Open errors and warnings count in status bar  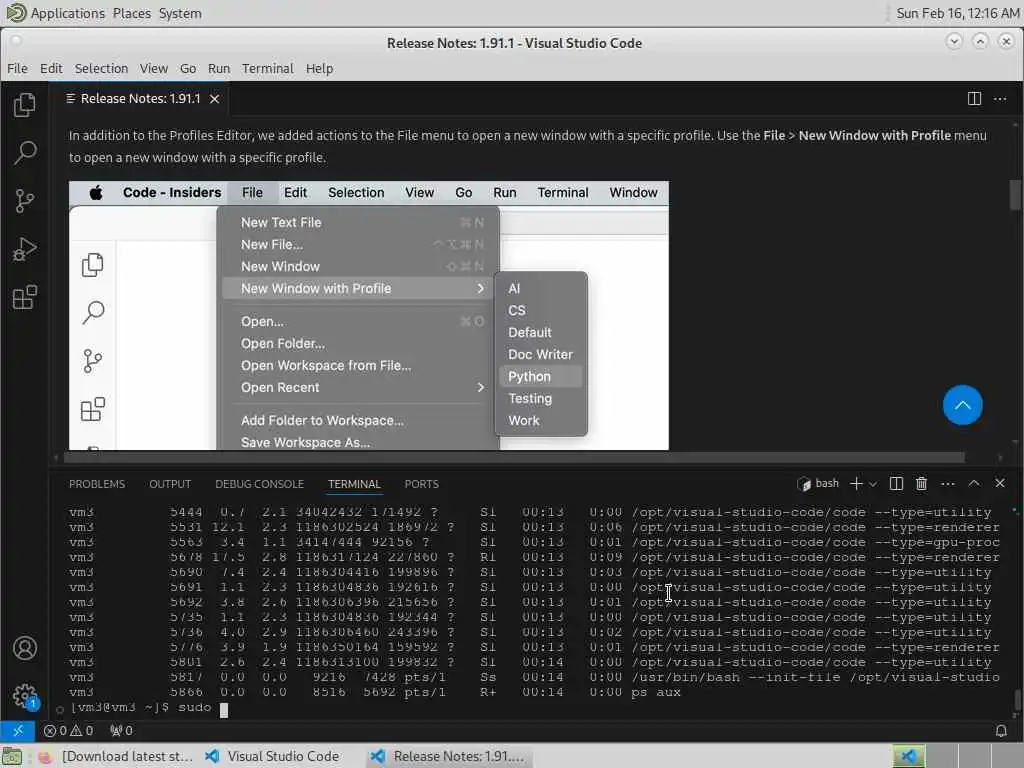(x=69, y=730)
